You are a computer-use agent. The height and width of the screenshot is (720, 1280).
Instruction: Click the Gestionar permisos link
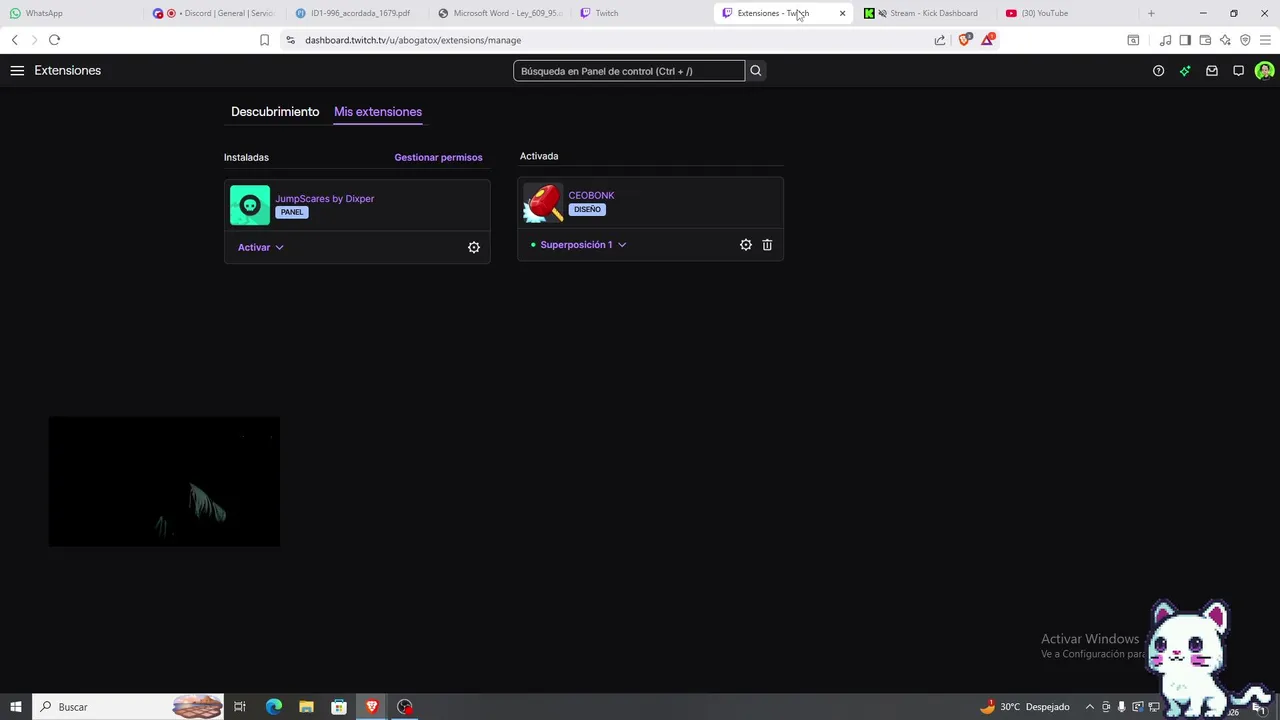pyautogui.click(x=438, y=157)
